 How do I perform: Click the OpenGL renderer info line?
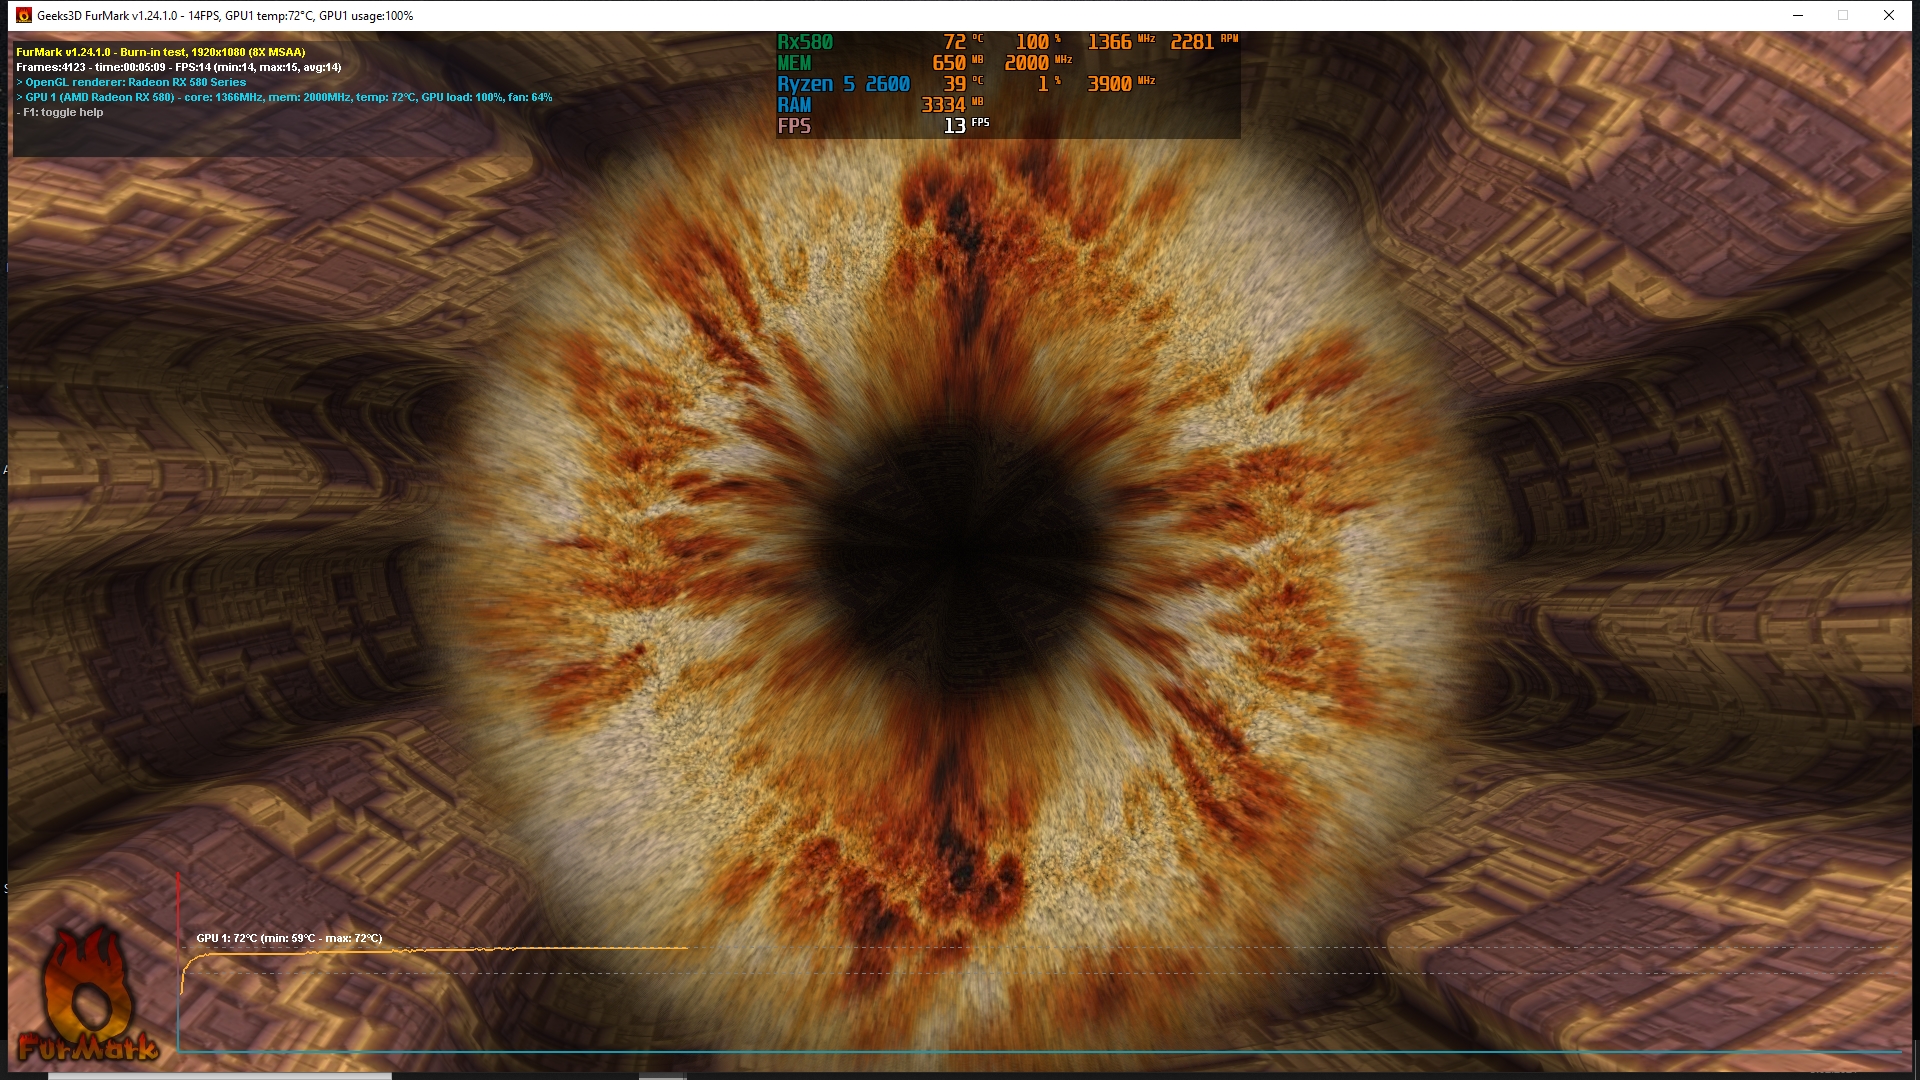click(134, 82)
